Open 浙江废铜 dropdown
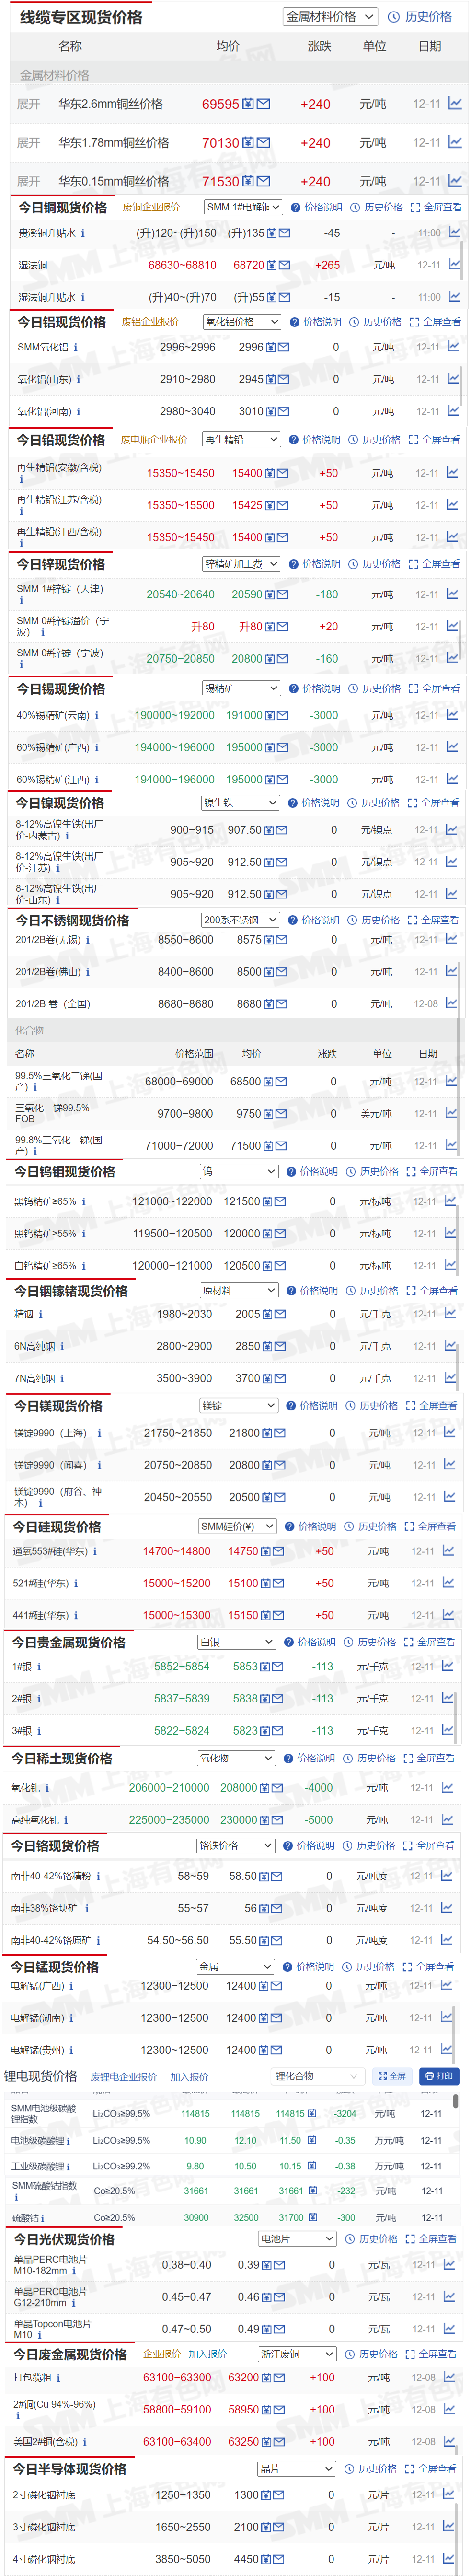 (296, 2354)
